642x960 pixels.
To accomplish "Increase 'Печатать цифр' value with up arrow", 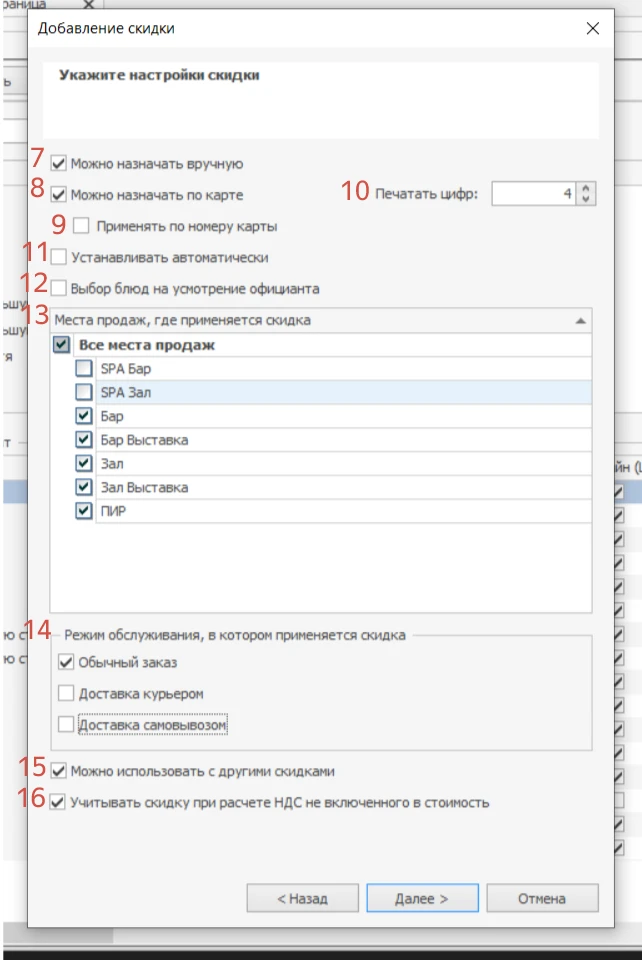I will (586, 189).
